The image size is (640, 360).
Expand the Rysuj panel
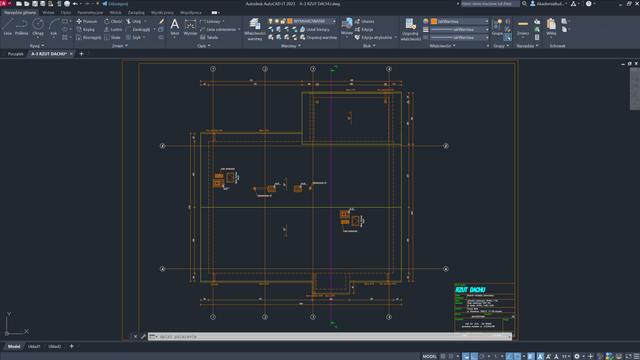tap(37, 46)
